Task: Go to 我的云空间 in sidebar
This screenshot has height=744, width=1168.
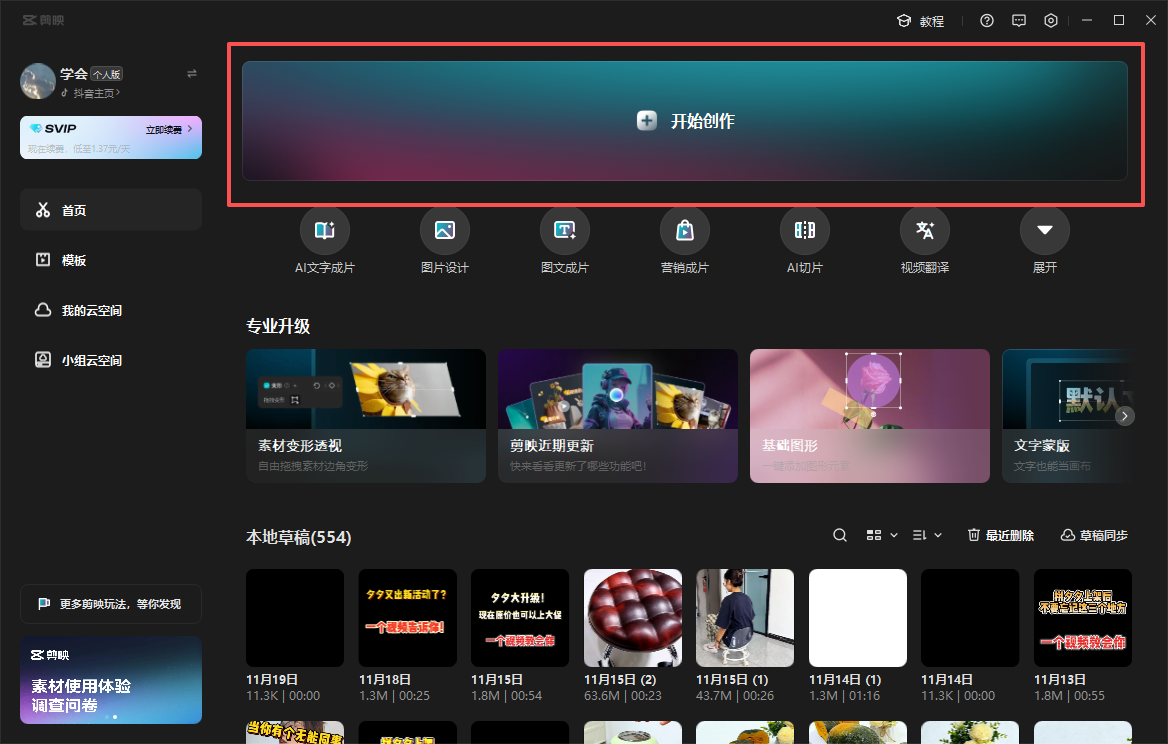Action: tap(91, 310)
